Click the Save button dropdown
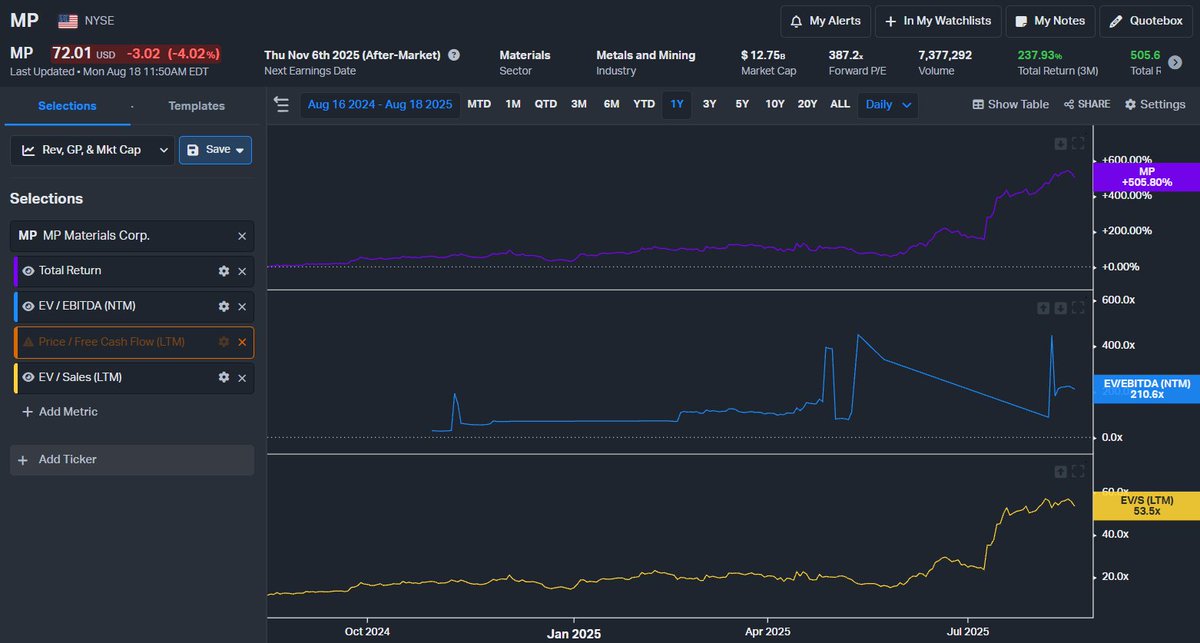This screenshot has width=1200, height=643. point(215,150)
